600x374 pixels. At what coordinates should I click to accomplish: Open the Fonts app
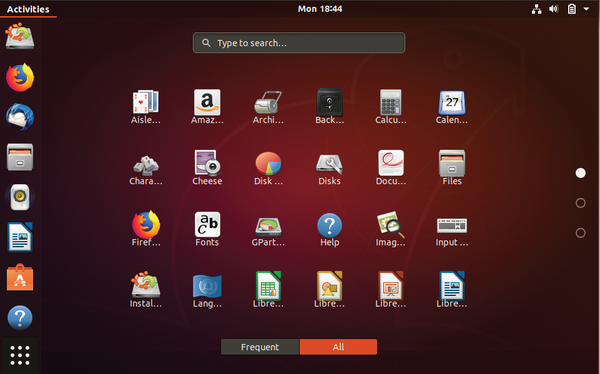click(207, 224)
